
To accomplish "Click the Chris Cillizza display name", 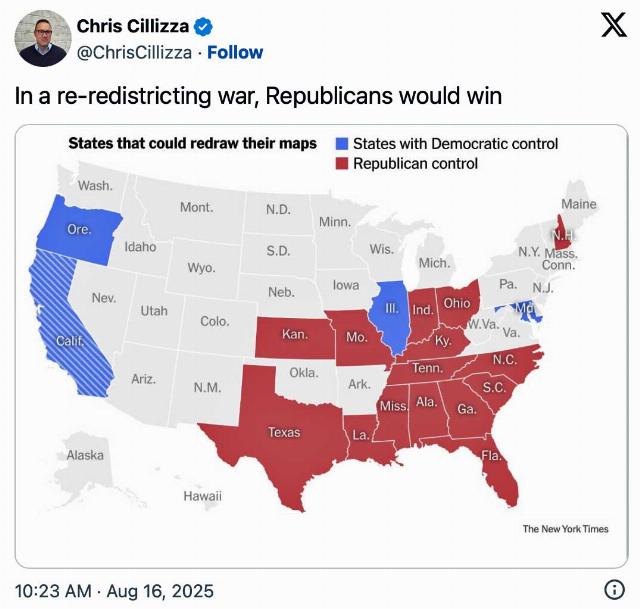I will (133, 26).
